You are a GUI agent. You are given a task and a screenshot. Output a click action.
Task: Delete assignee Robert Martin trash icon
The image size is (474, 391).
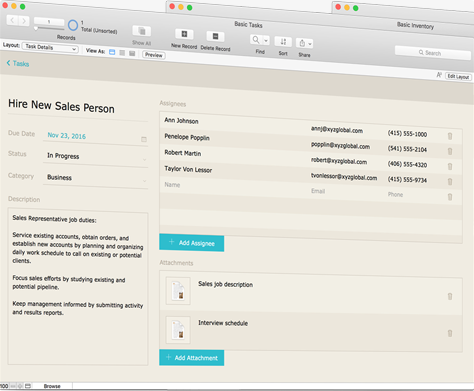[450, 166]
